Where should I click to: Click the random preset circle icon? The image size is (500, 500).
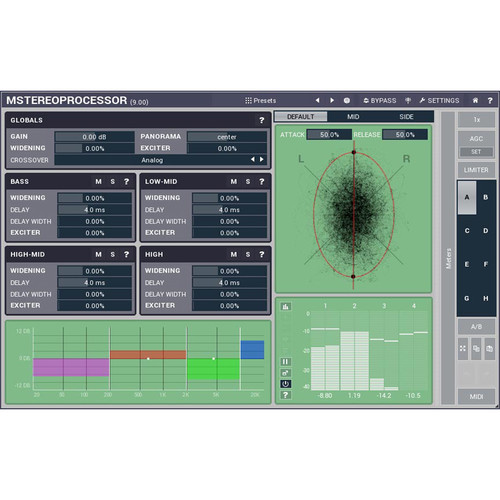click(x=347, y=100)
